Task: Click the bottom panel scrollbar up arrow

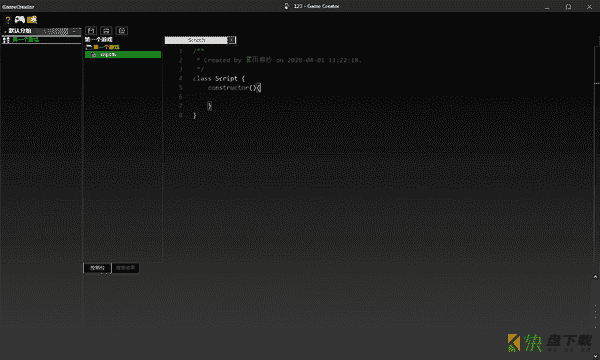Action: tap(595, 277)
